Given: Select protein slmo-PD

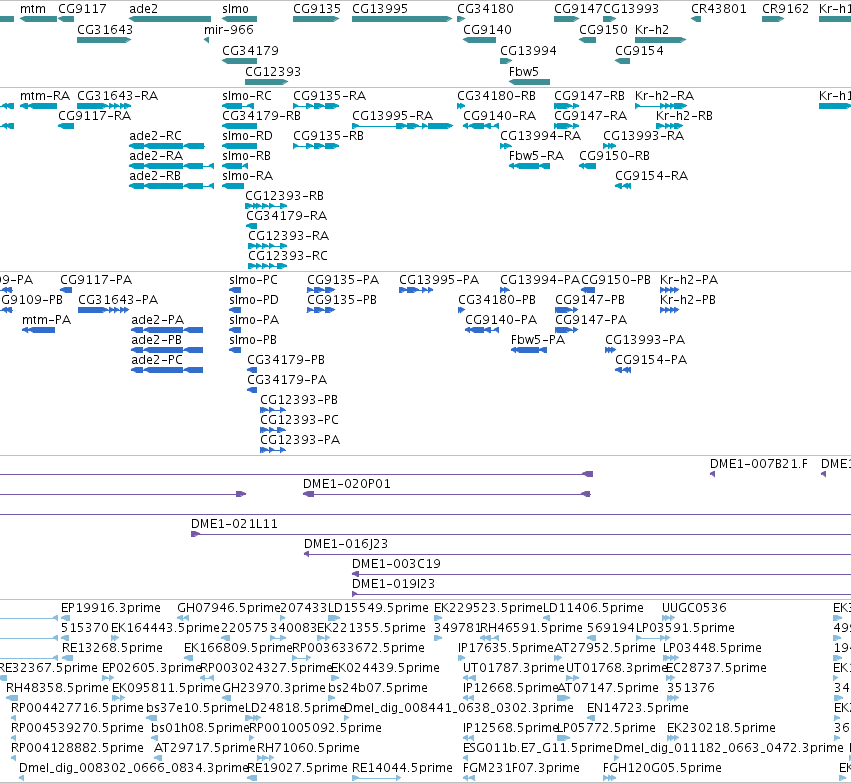Looking at the screenshot, I should pos(235,310).
